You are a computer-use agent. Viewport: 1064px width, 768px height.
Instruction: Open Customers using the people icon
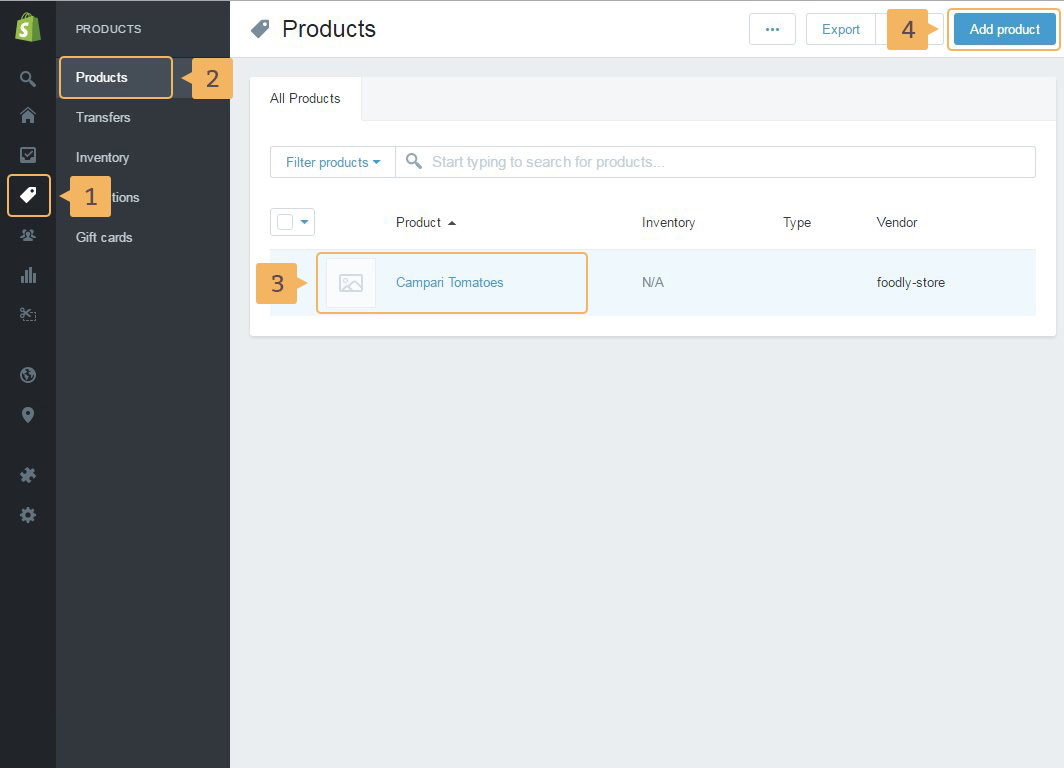coord(28,235)
